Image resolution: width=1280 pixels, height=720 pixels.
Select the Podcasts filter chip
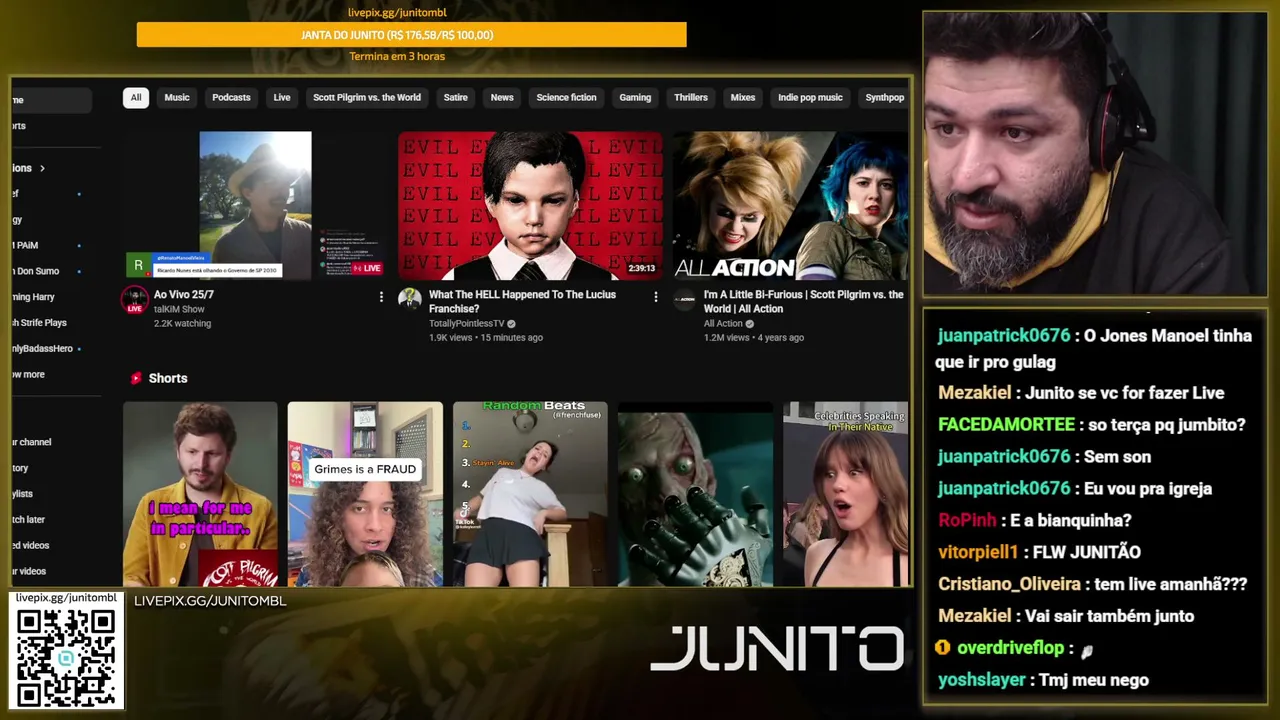pos(231,97)
